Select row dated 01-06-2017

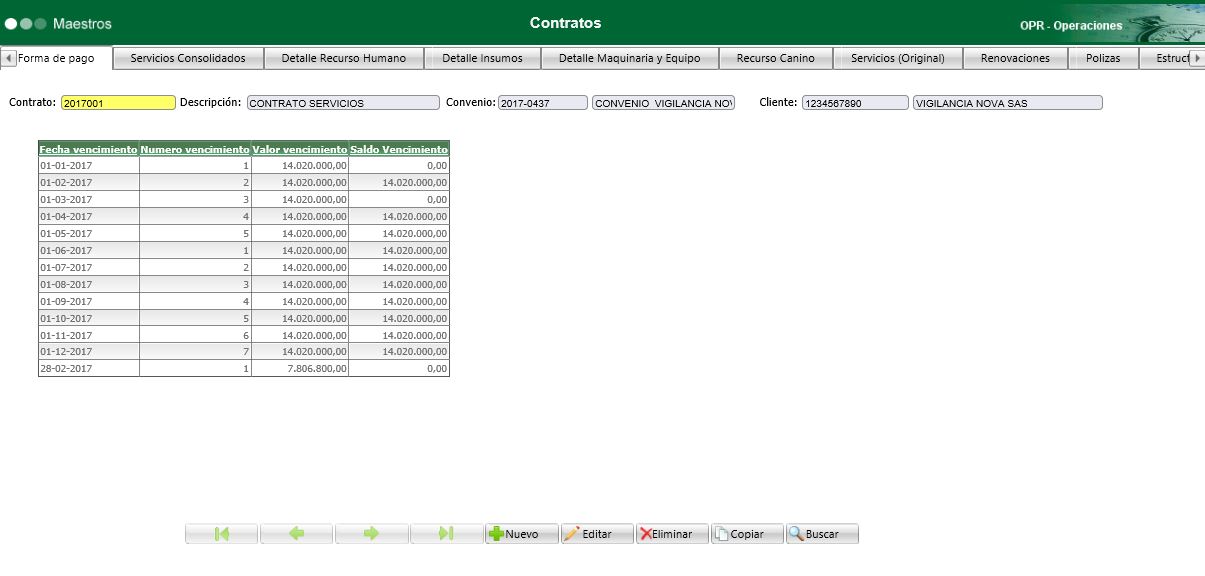[x=244, y=250]
